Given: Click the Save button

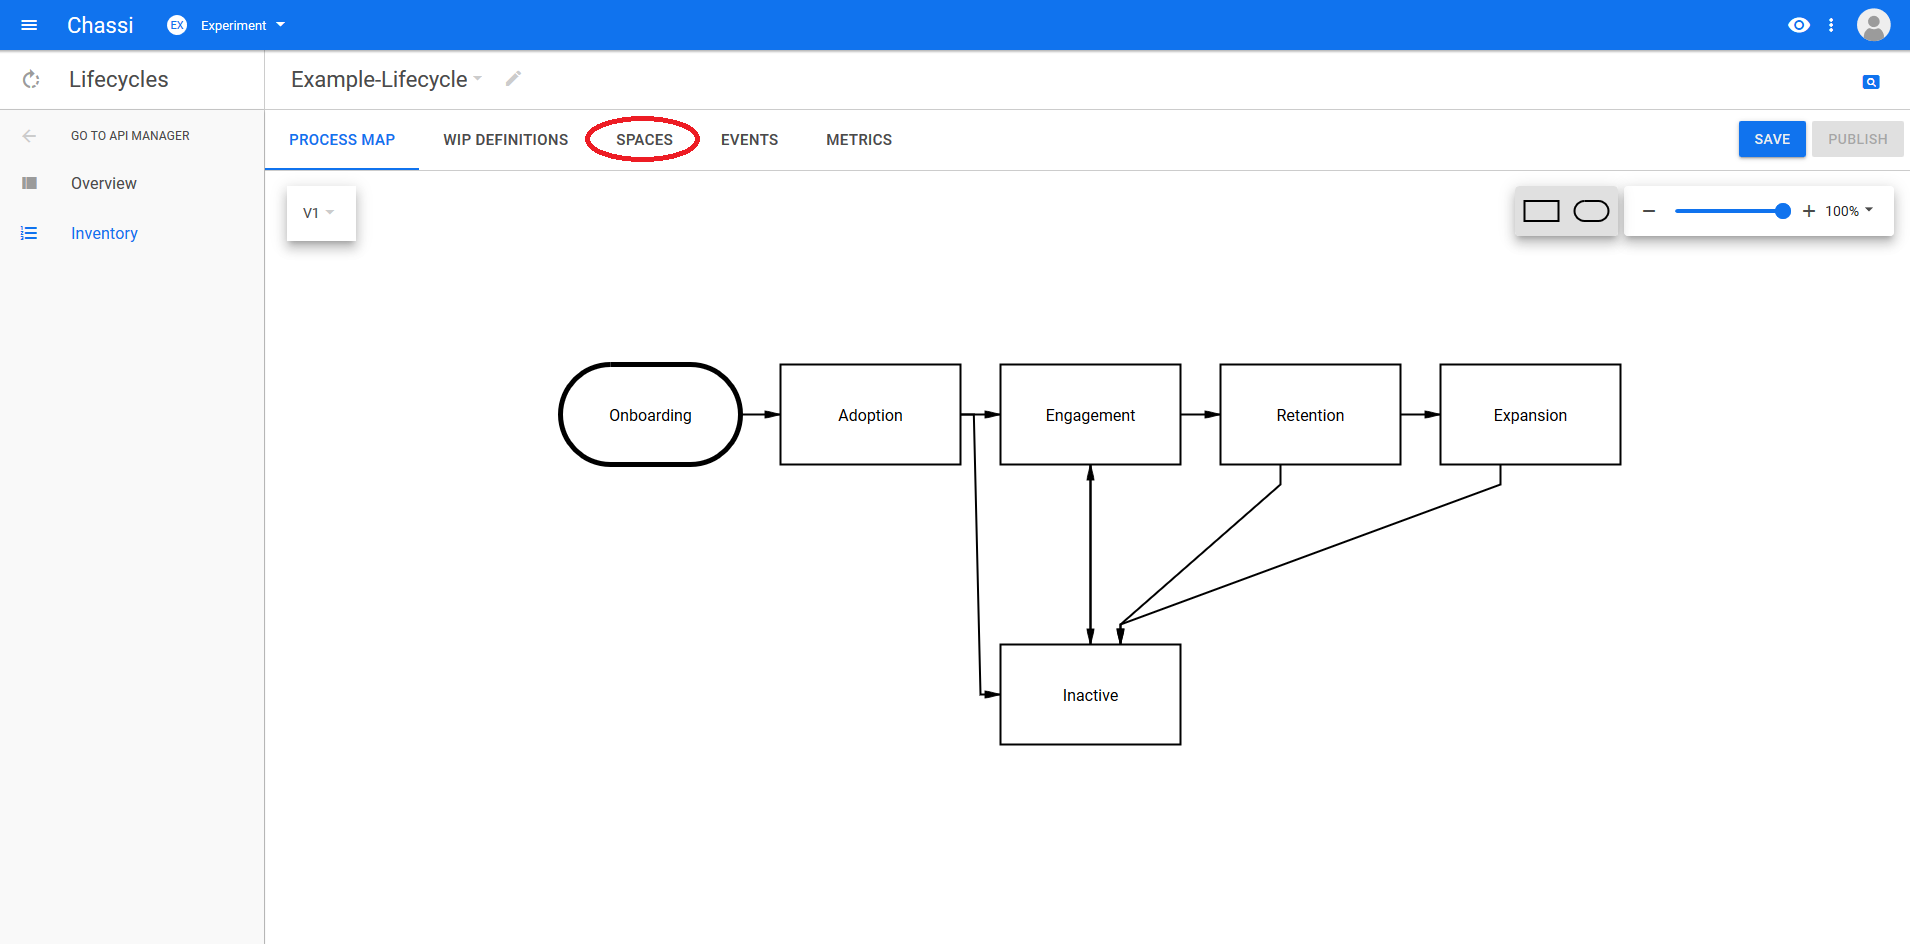Looking at the screenshot, I should (x=1772, y=139).
